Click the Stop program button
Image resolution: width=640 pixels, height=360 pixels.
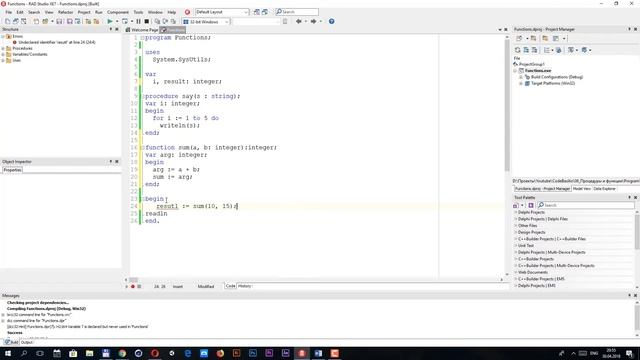coord(147,21)
